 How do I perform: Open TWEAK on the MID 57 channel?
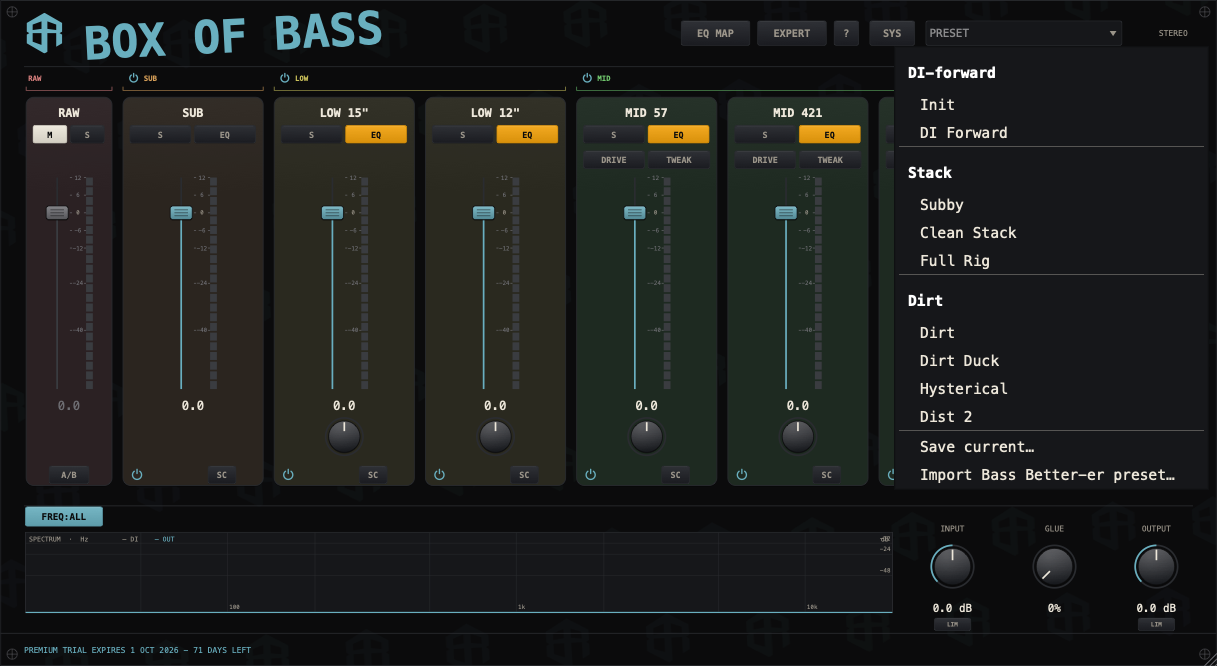click(678, 160)
